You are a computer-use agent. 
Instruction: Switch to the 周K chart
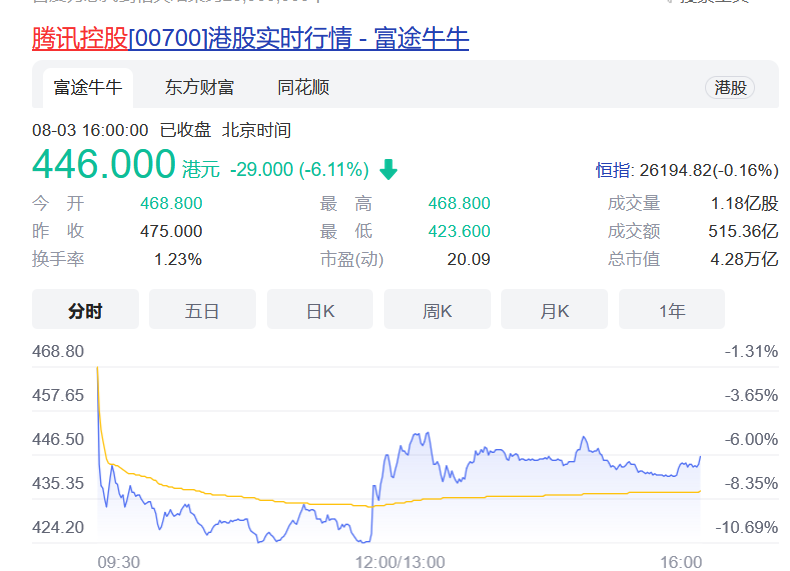tap(437, 310)
